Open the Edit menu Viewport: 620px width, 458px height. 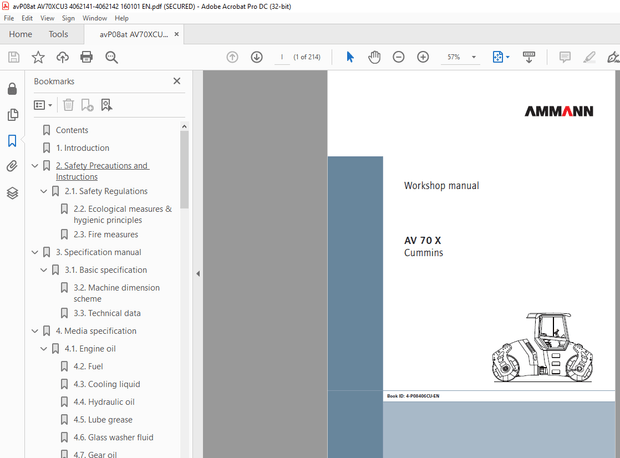27,18
